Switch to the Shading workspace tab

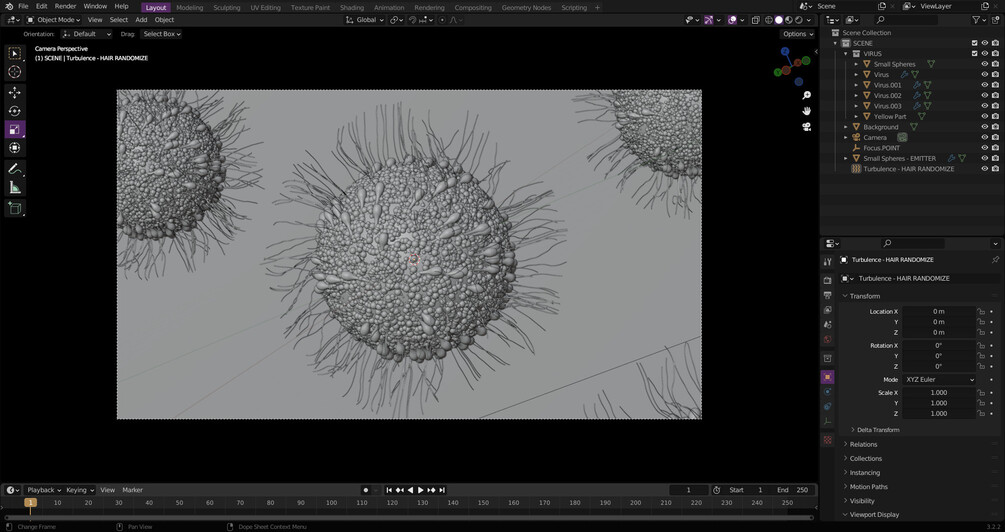pyautogui.click(x=351, y=7)
